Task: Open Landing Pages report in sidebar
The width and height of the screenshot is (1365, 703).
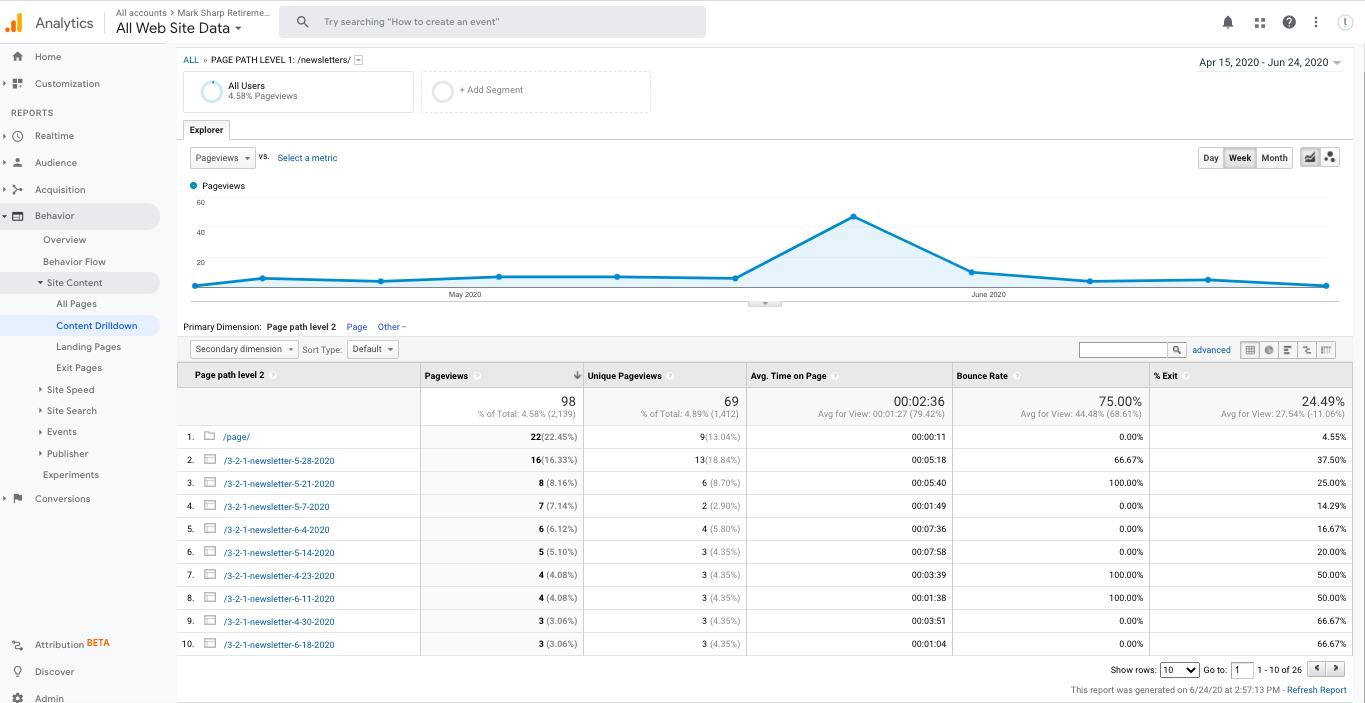Action: [x=88, y=347]
